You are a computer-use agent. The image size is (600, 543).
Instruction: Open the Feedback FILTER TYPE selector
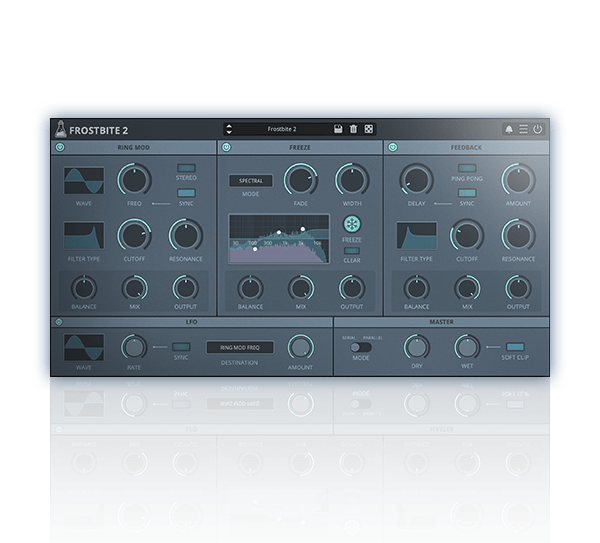coord(417,236)
